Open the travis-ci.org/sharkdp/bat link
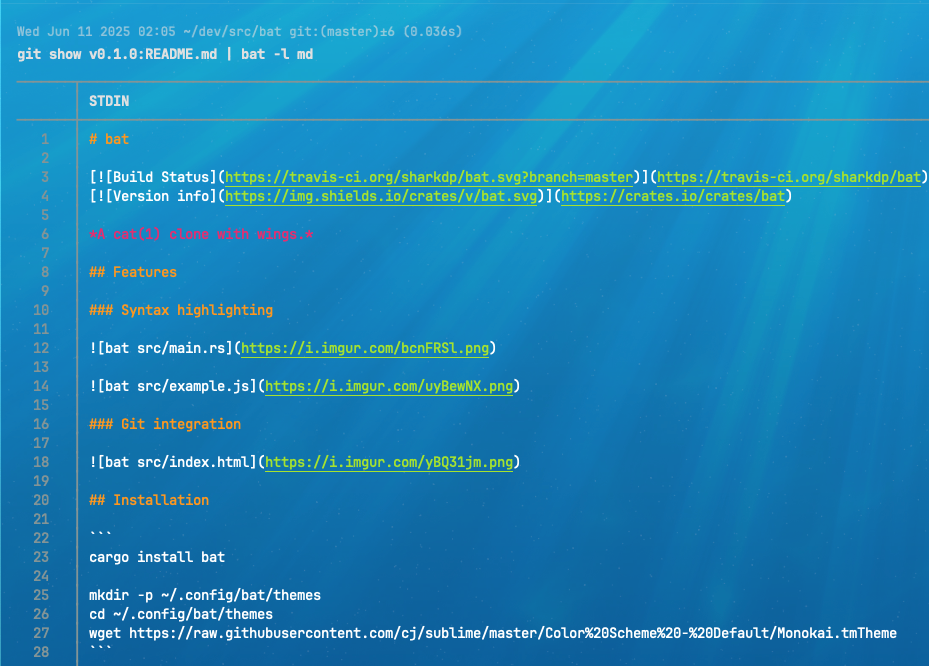Image resolution: width=929 pixels, height=666 pixels. 789,177
